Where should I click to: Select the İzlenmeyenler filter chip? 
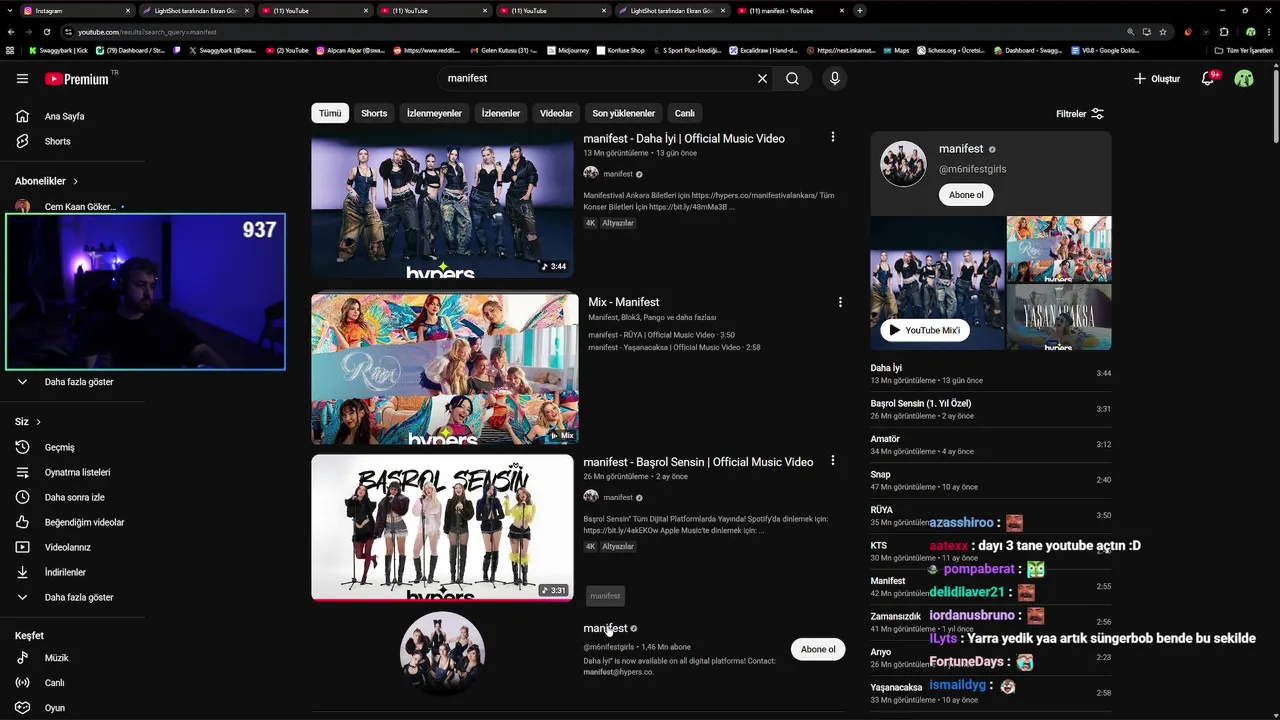click(434, 113)
